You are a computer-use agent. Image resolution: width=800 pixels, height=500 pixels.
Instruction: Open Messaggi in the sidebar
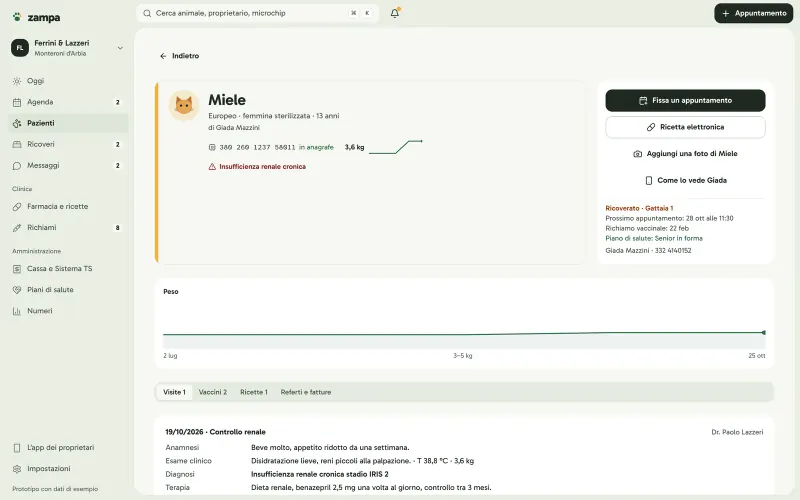coord(68,165)
